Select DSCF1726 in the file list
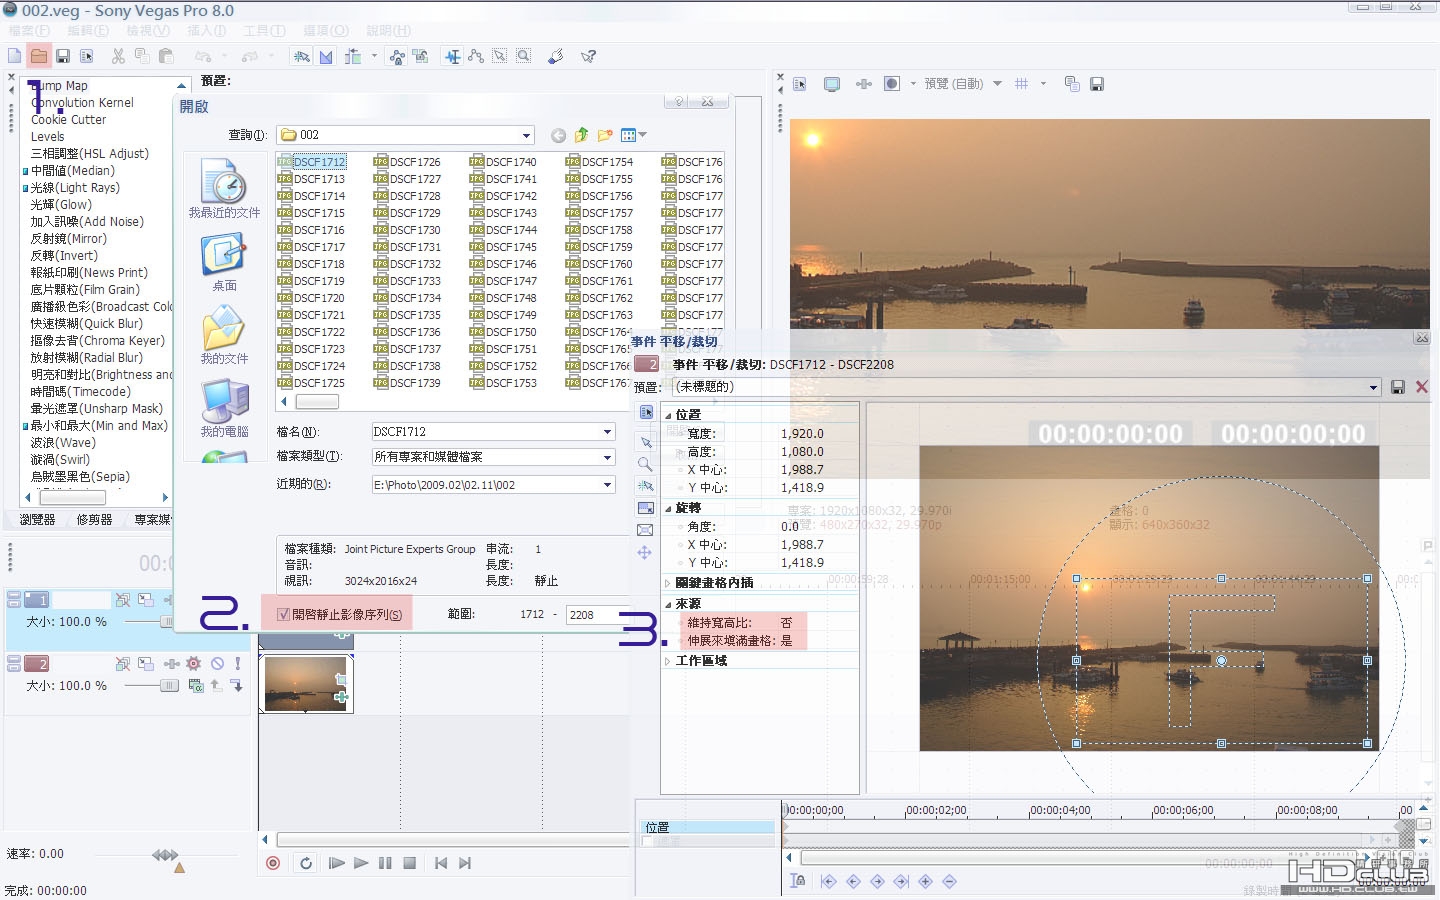 click(414, 162)
